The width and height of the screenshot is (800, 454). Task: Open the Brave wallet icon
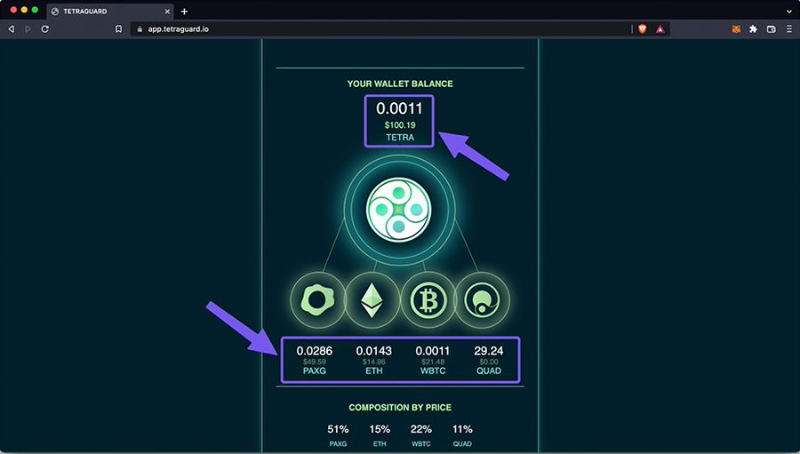(771, 30)
